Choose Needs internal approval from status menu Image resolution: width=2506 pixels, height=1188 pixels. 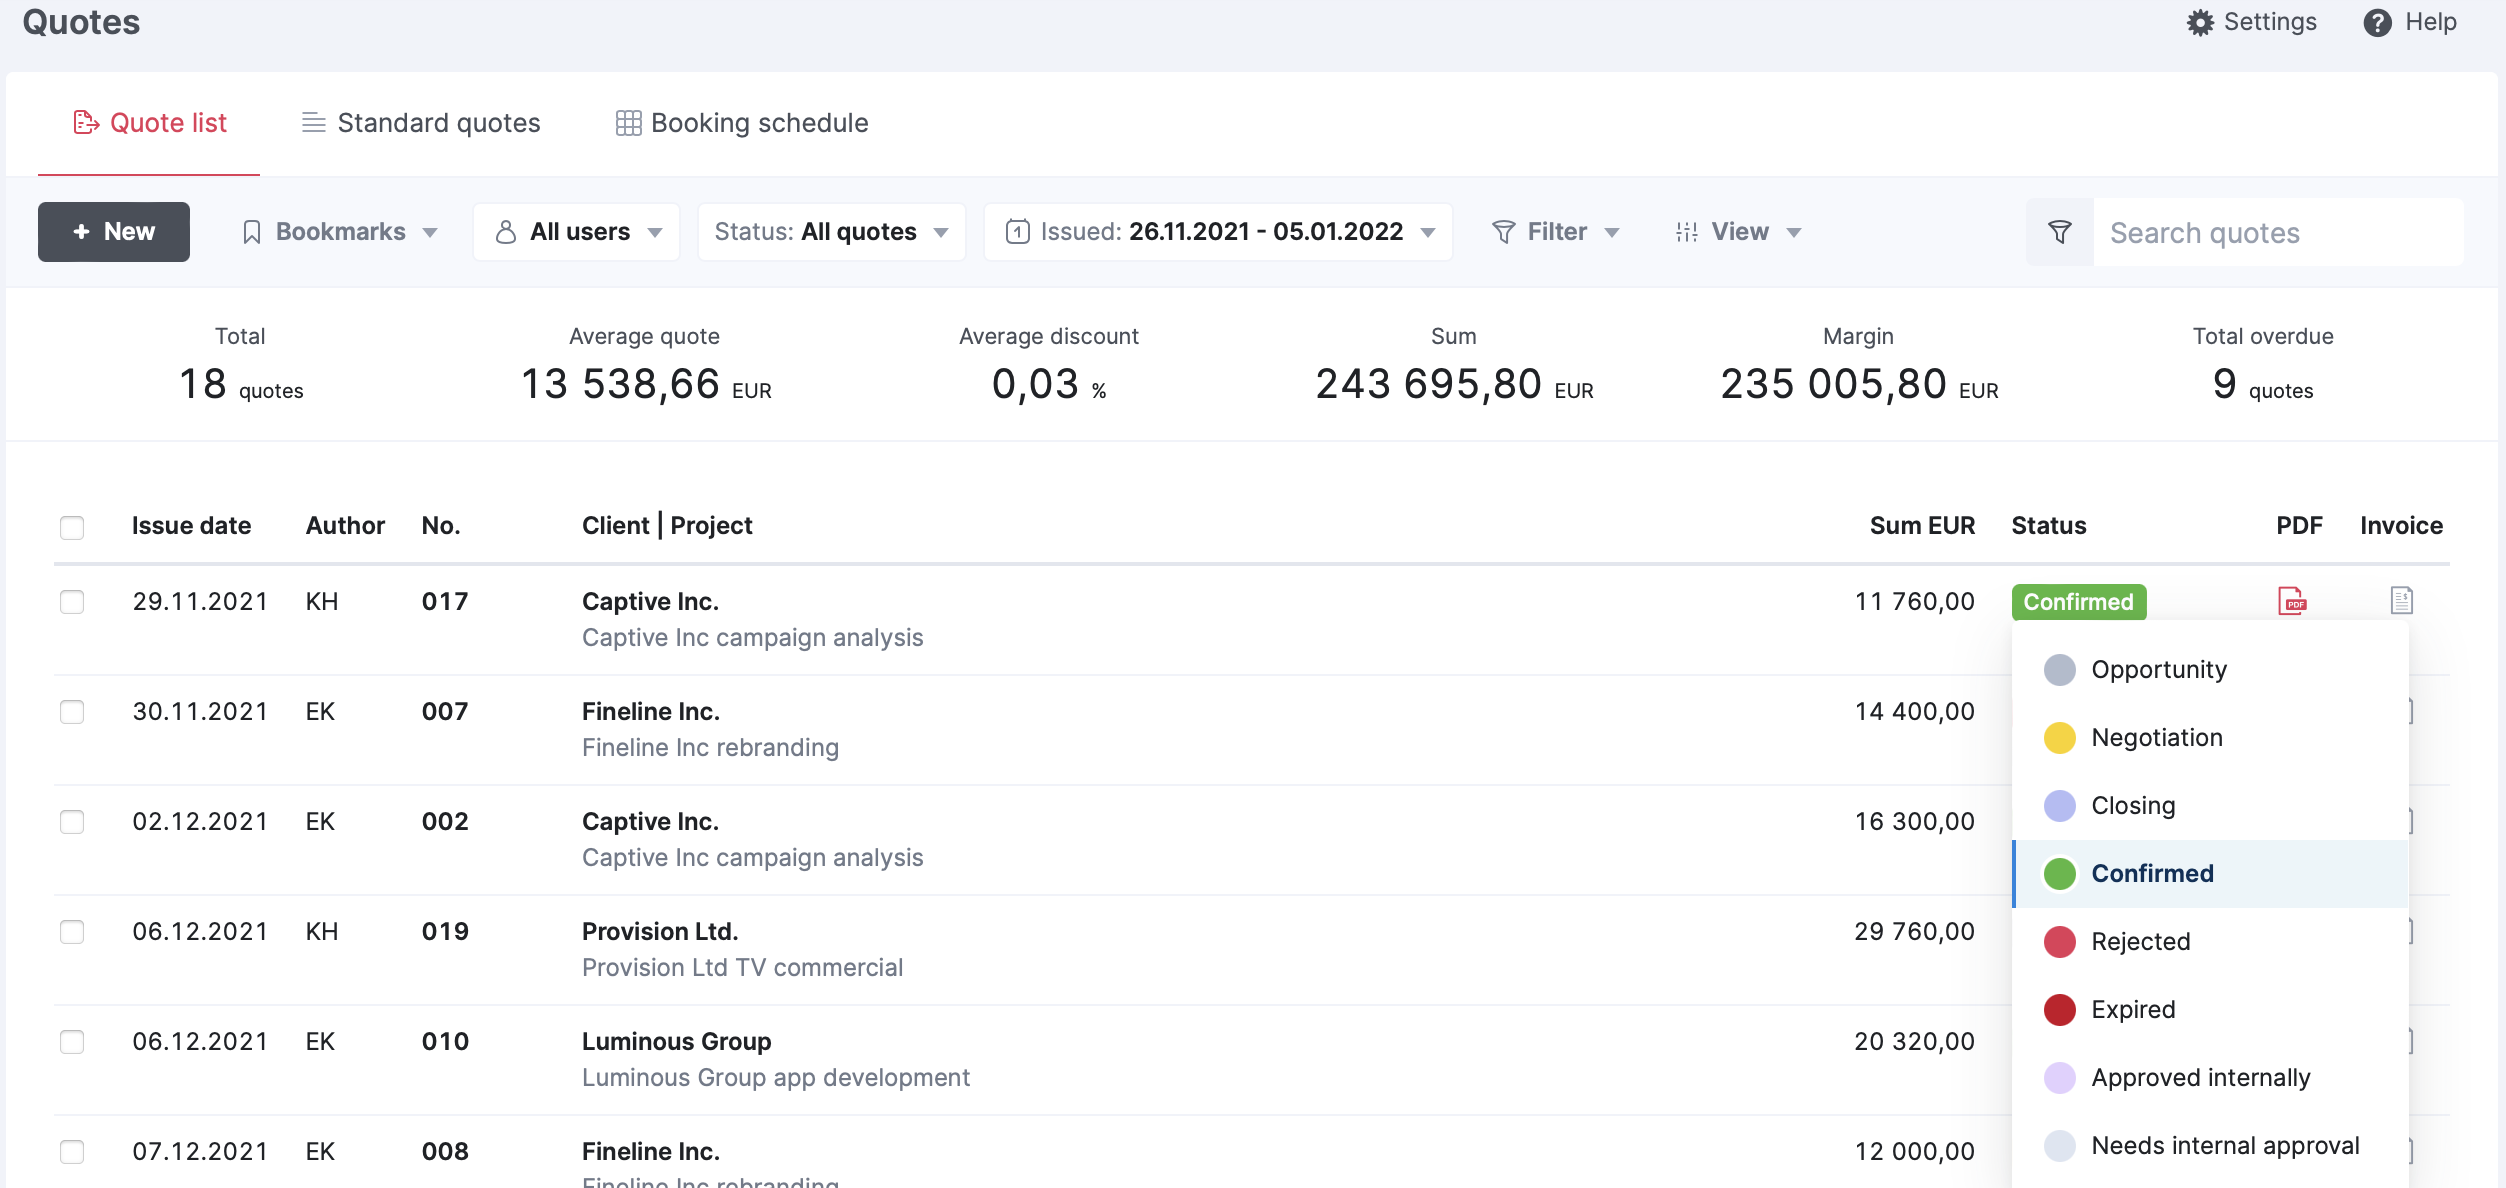[2210, 1146]
